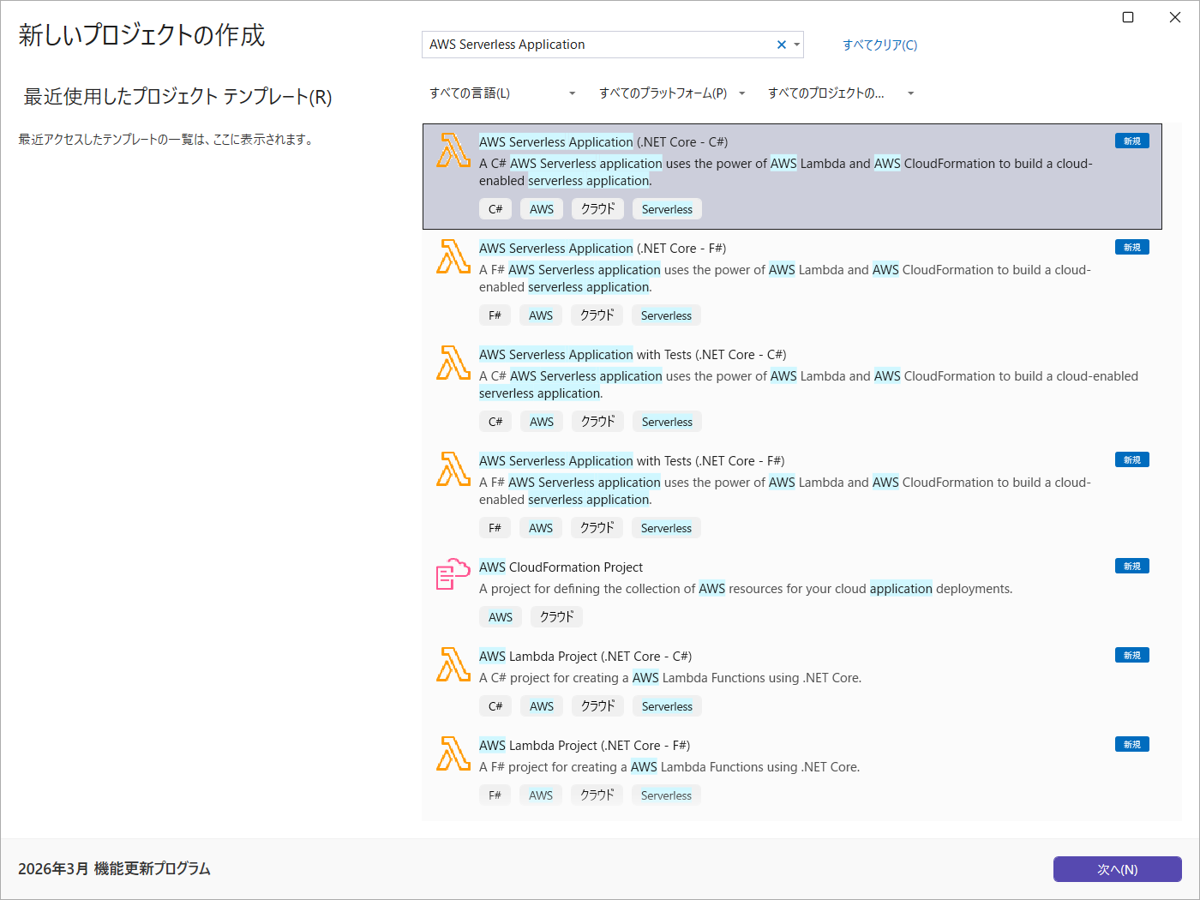The height and width of the screenshot is (900, 1200).
Task: Select AWS Lambda Project (.NET Core - C#) template
Action: [x=792, y=682]
